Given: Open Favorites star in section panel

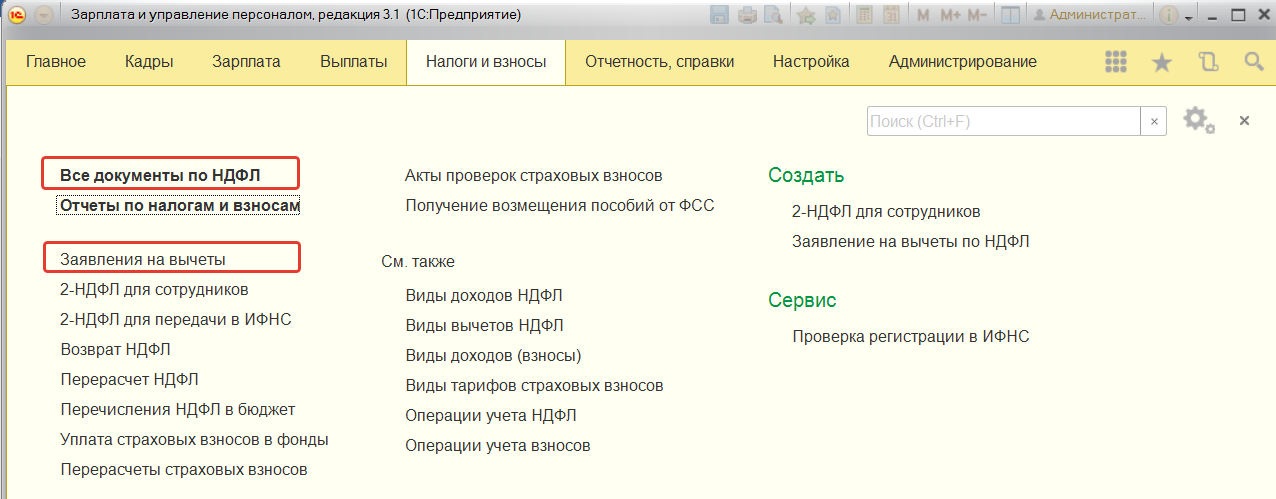Looking at the screenshot, I should pyautogui.click(x=1161, y=62).
